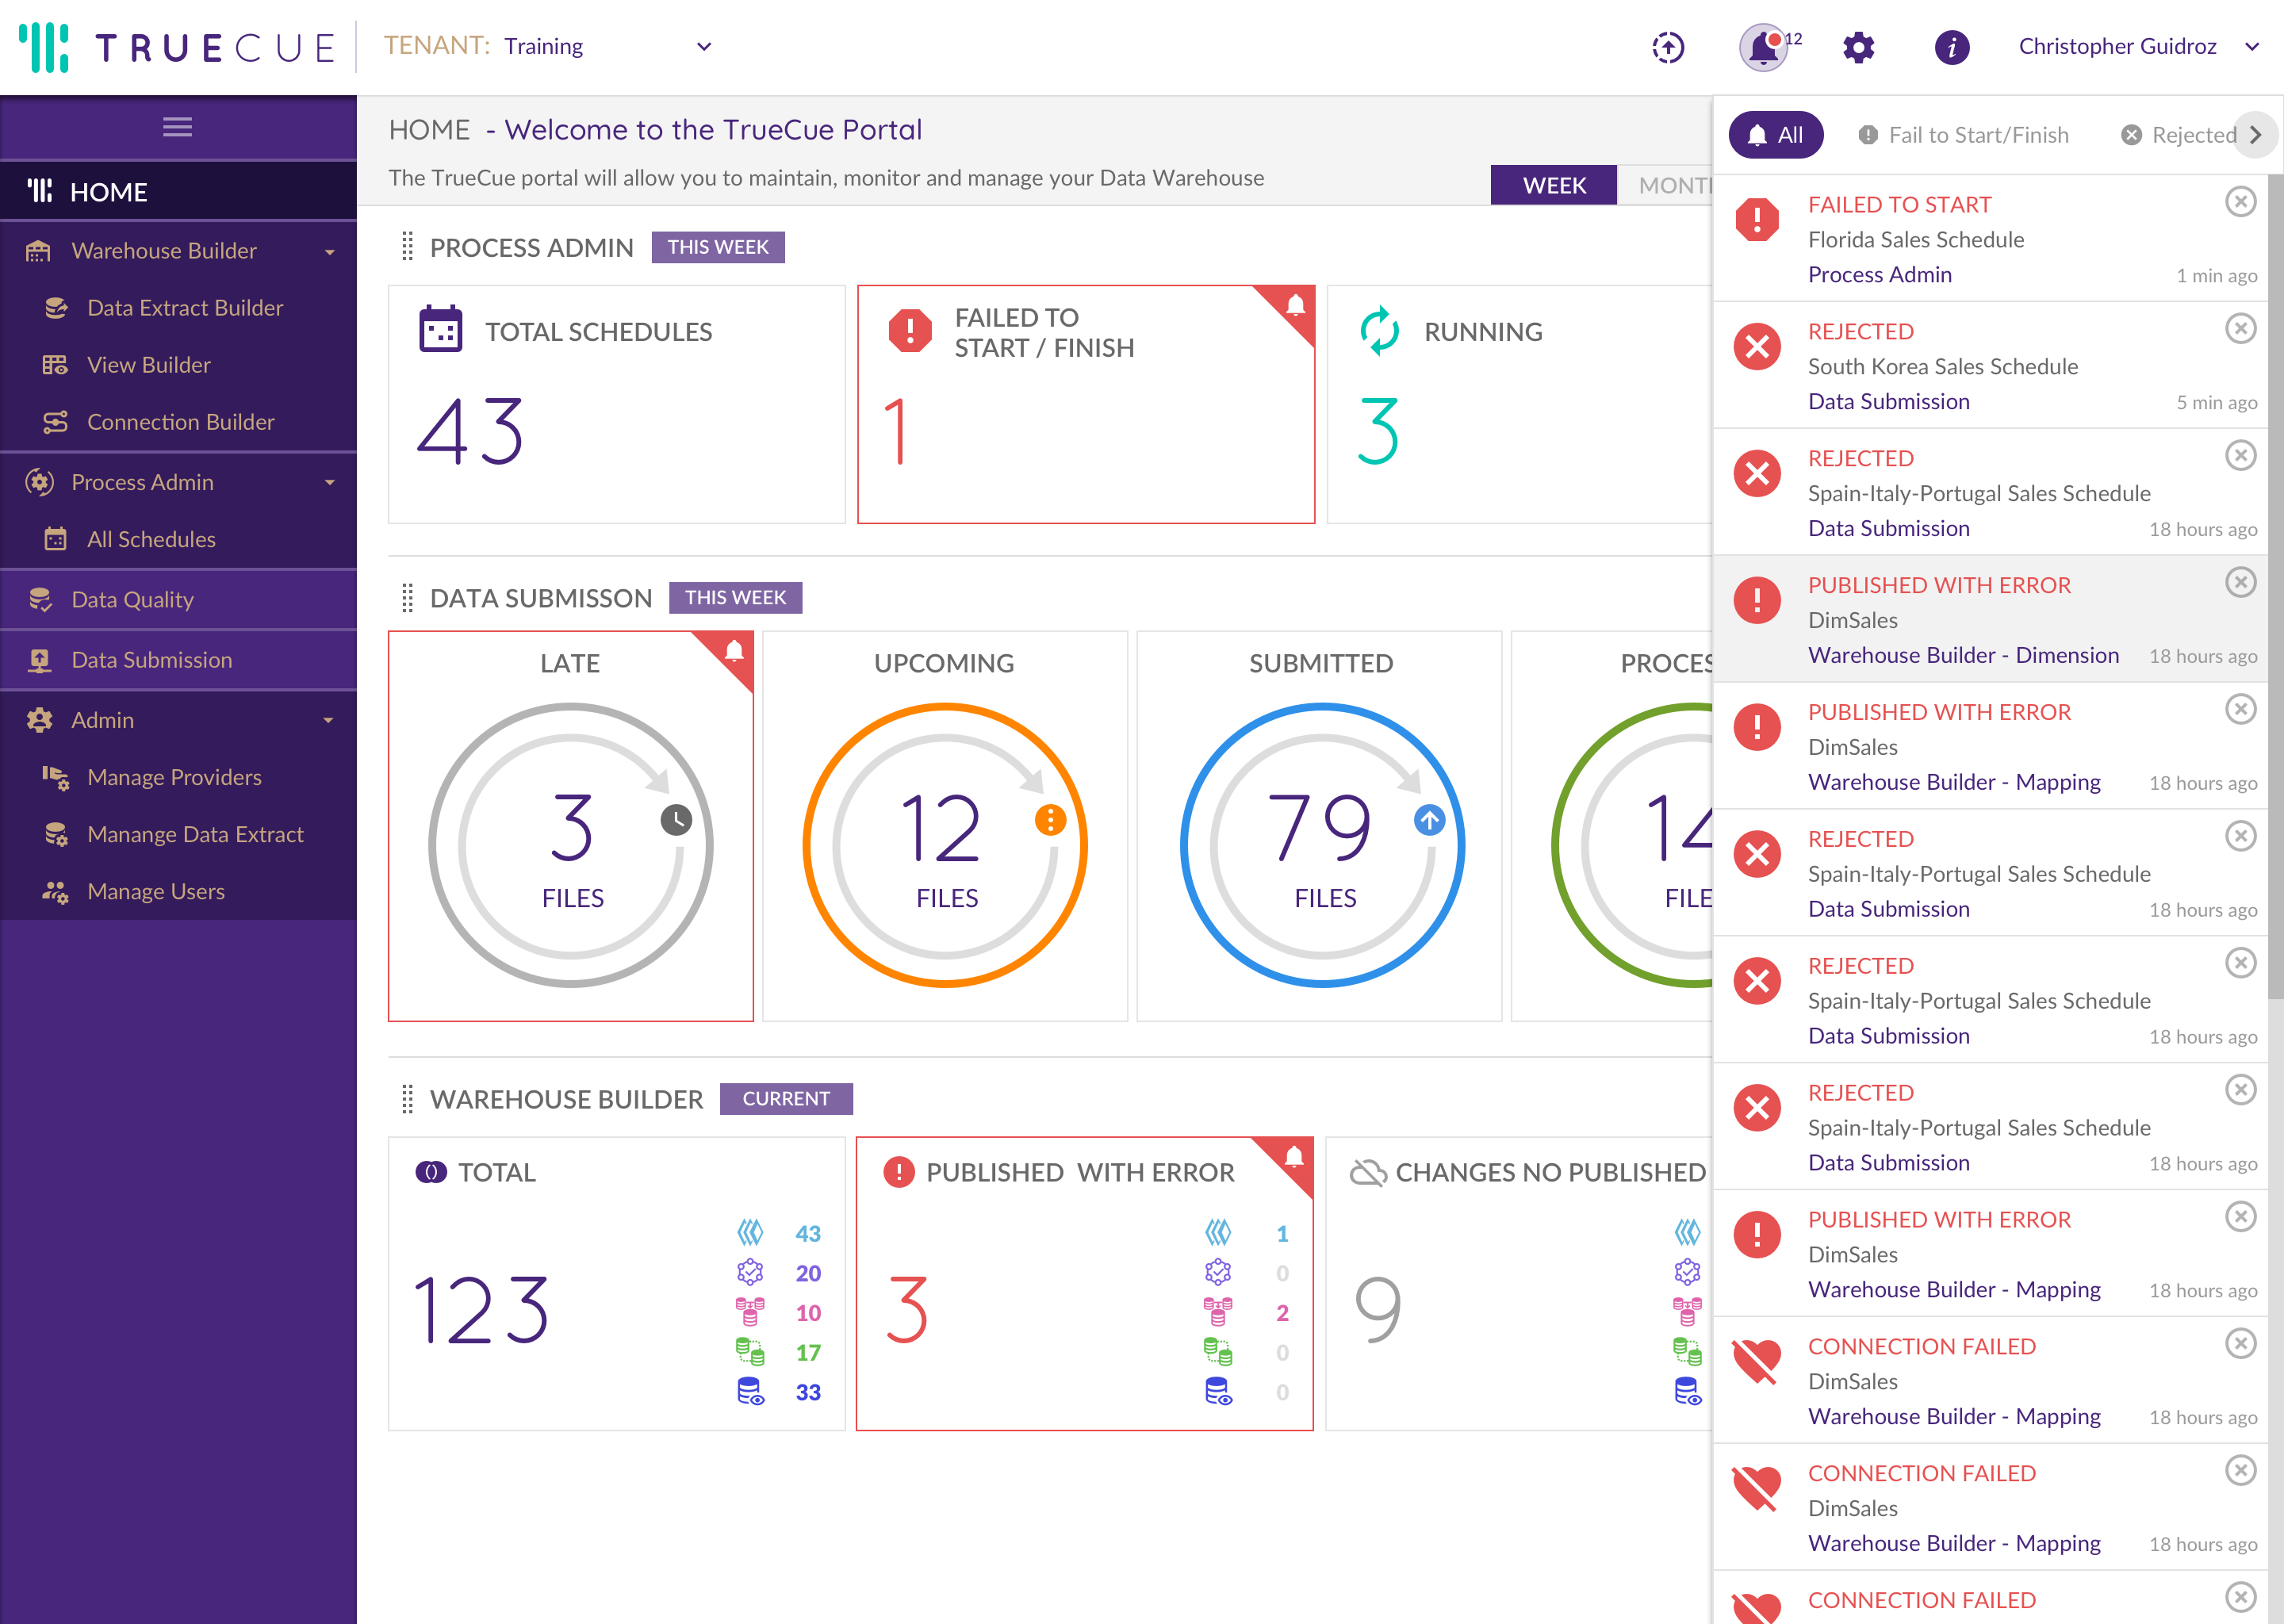
Task: Open Process Admin link for Florida Sales
Action: coord(1879,275)
